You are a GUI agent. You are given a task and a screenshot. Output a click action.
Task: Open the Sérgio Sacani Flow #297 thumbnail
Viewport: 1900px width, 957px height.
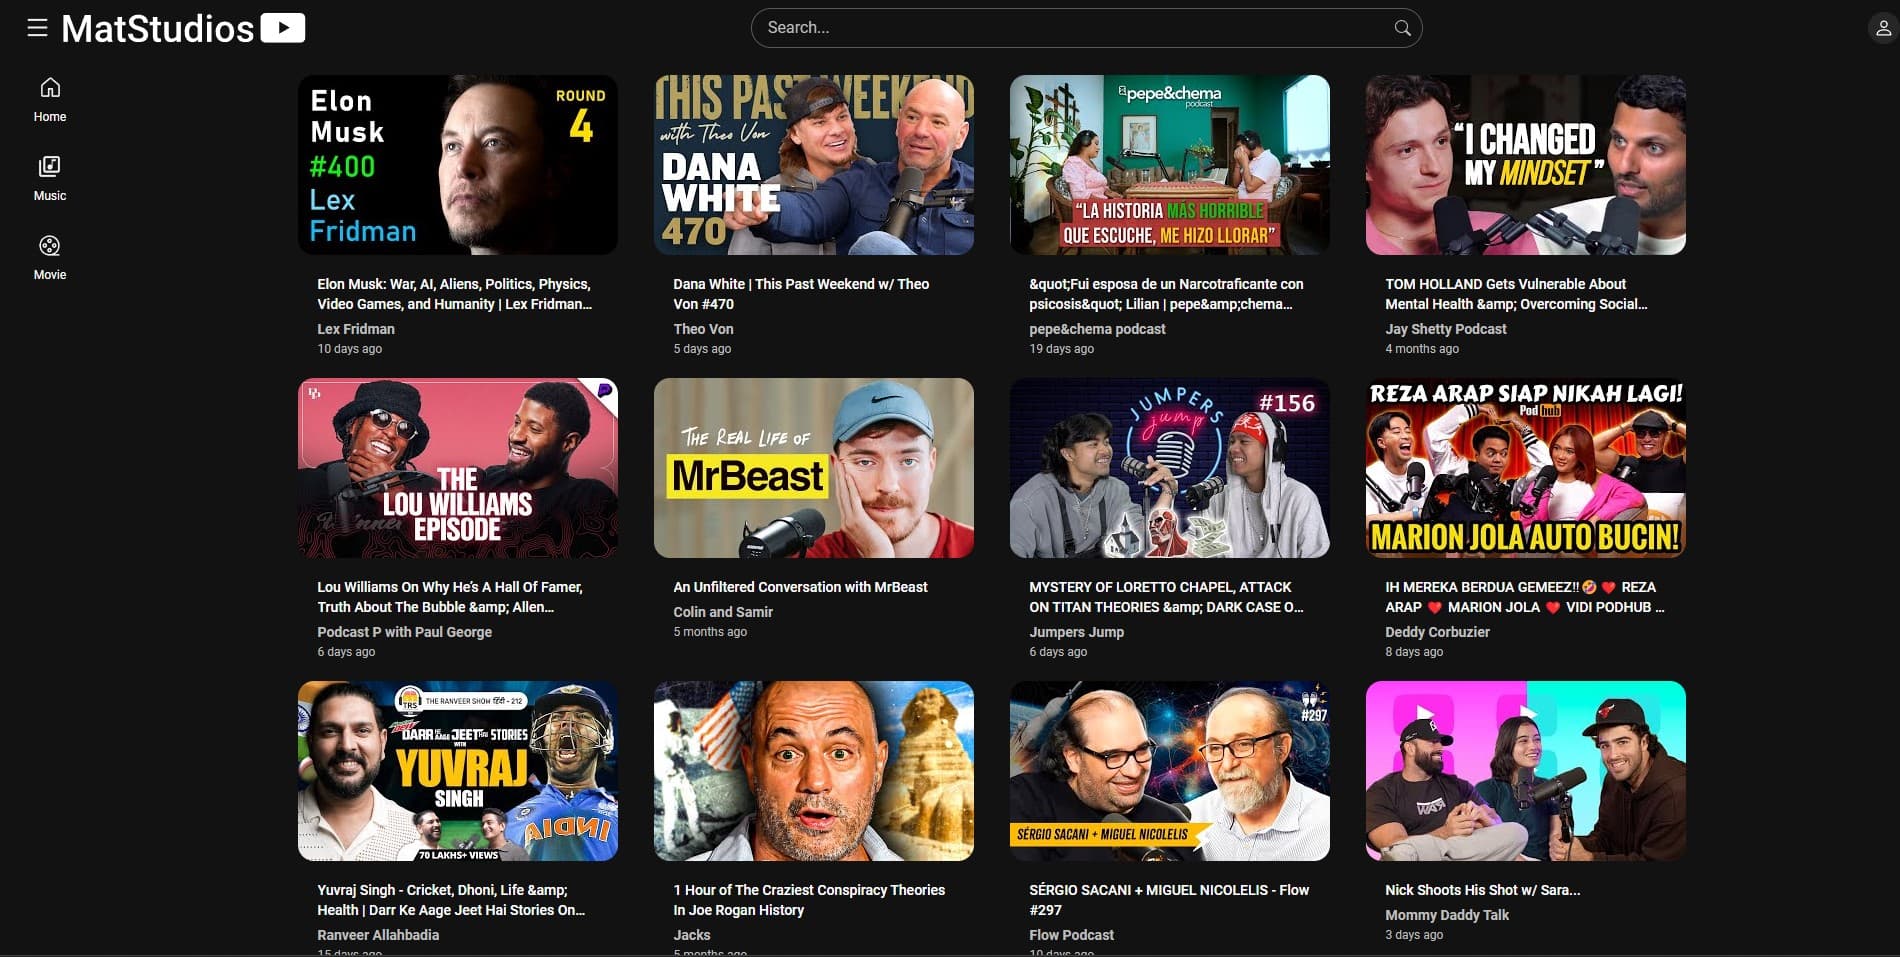coord(1170,771)
